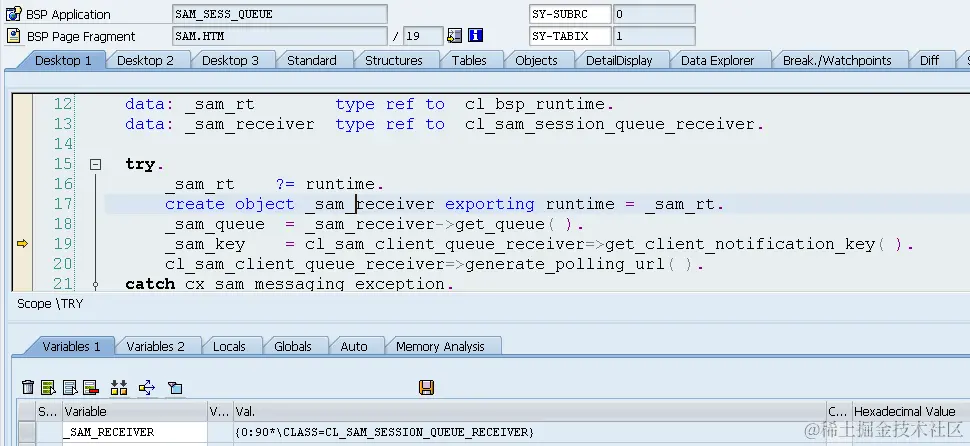Image resolution: width=970 pixels, height=446 pixels.
Task: Open the Standard tab
Action: tap(312, 60)
